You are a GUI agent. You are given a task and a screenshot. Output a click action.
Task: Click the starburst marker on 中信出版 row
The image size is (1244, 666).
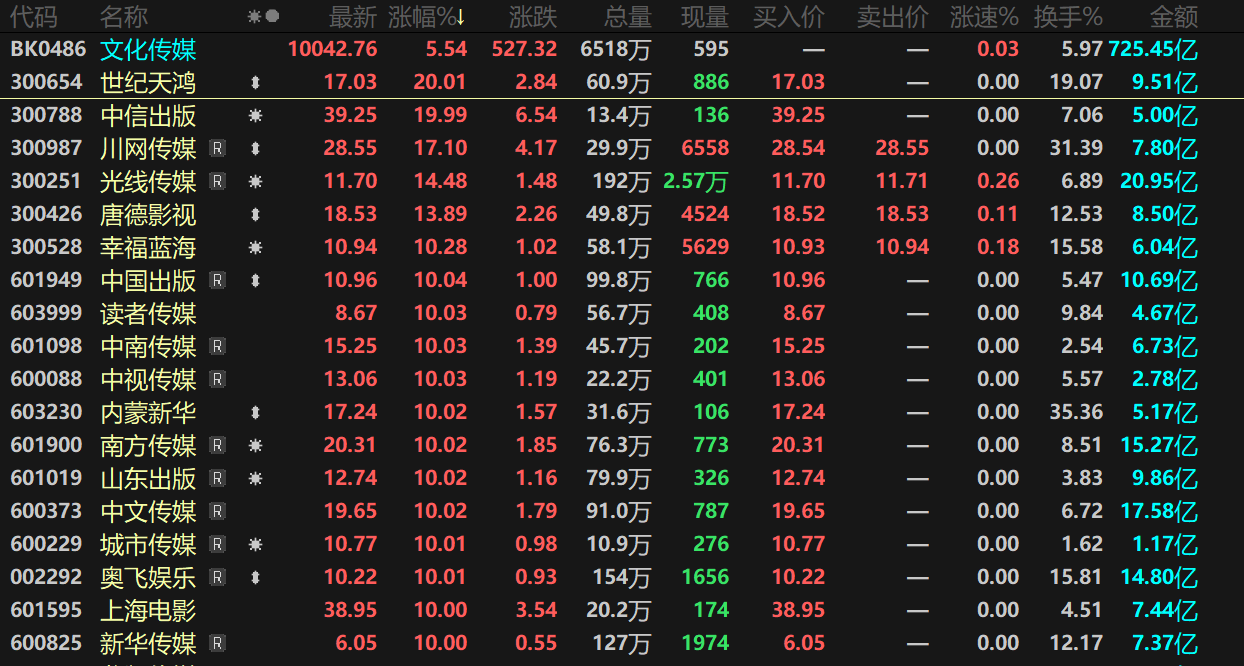pos(255,116)
